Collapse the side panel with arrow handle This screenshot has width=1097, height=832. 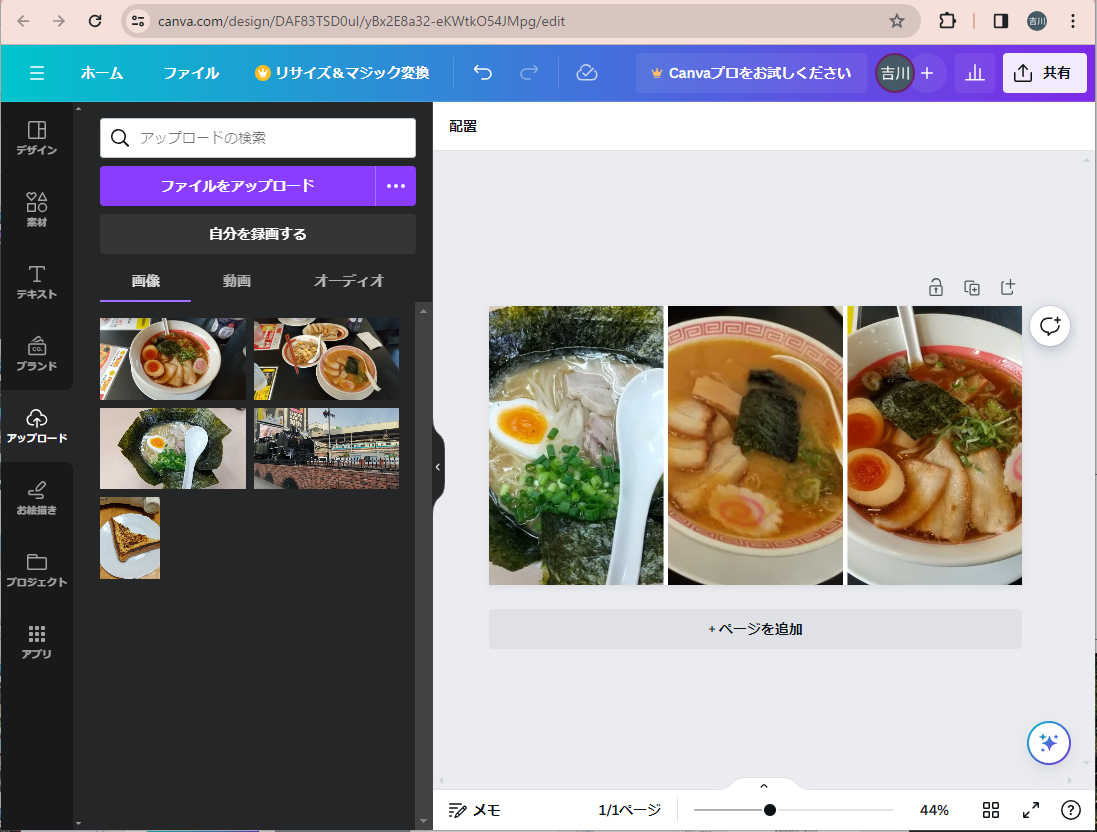pos(437,467)
